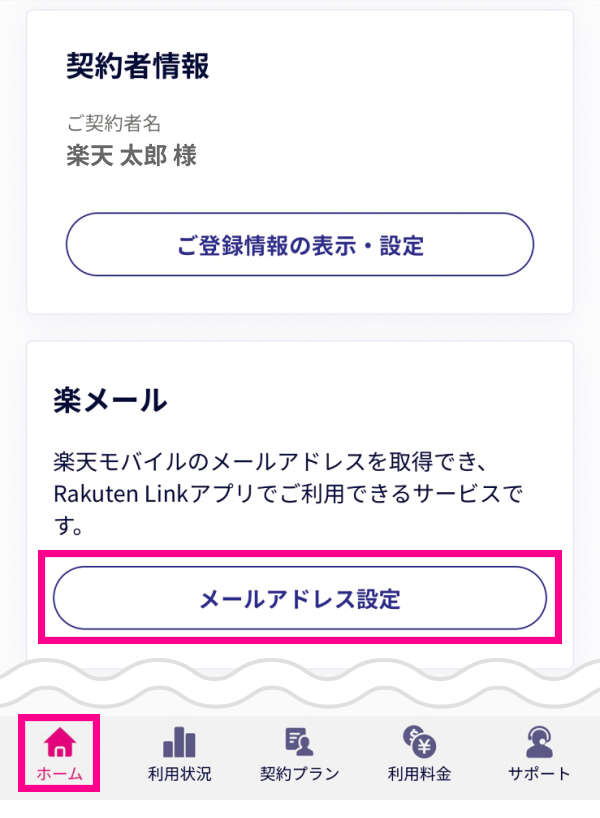The image size is (600, 818).
Task: Click the 楽メール service description paragraph
Action: (x=288, y=494)
